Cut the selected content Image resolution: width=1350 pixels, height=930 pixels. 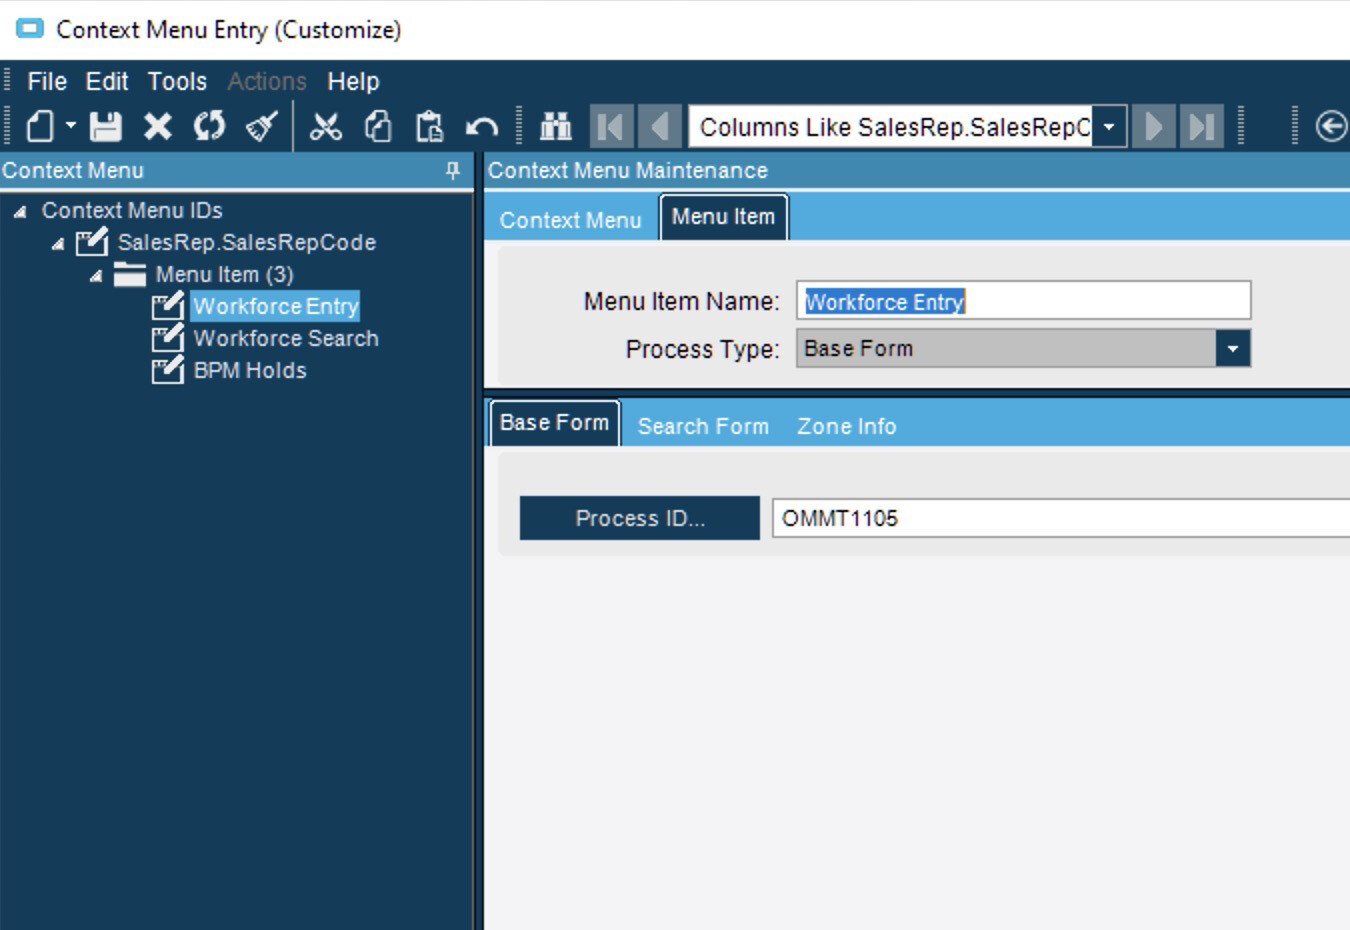(324, 127)
